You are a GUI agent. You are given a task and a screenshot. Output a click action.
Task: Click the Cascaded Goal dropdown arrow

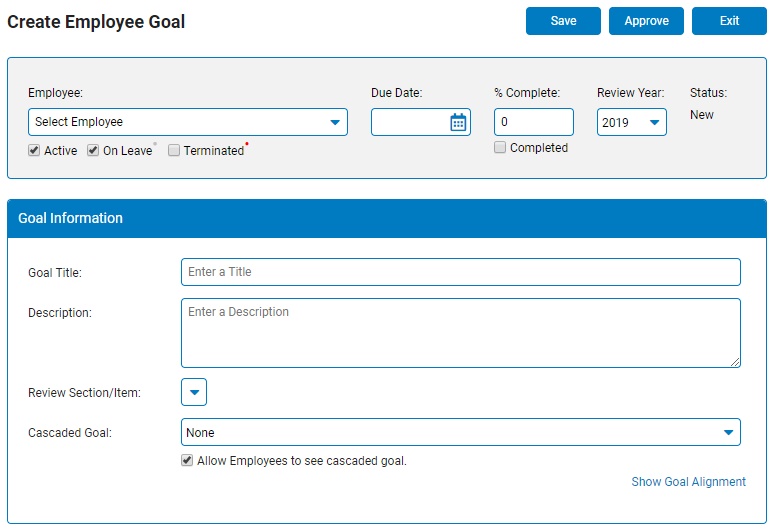(728, 432)
